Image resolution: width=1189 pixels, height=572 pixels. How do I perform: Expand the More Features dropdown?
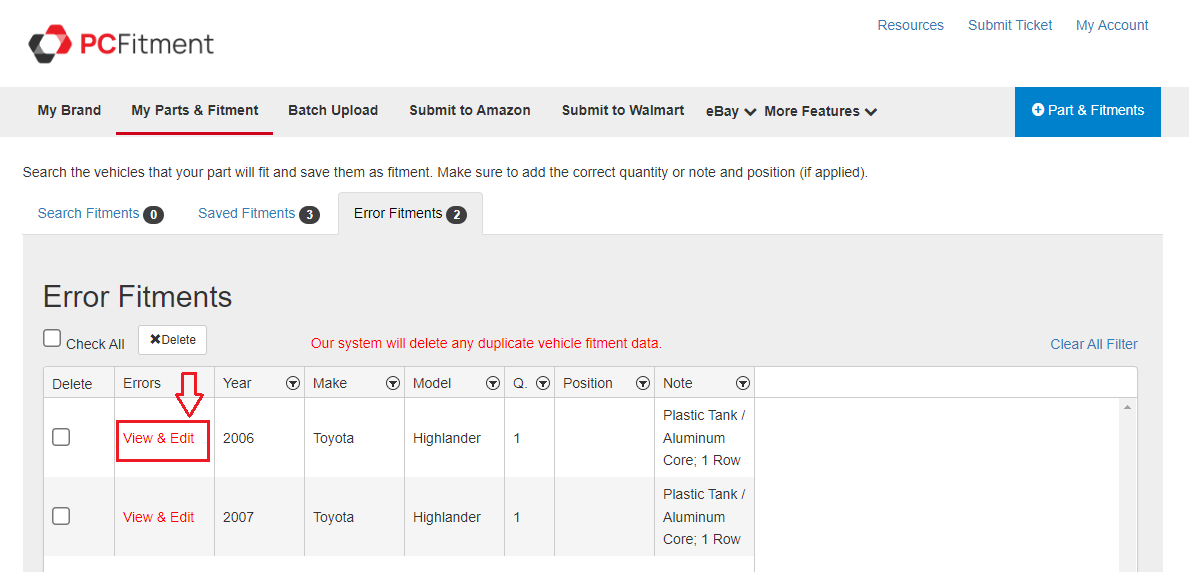(x=820, y=111)
